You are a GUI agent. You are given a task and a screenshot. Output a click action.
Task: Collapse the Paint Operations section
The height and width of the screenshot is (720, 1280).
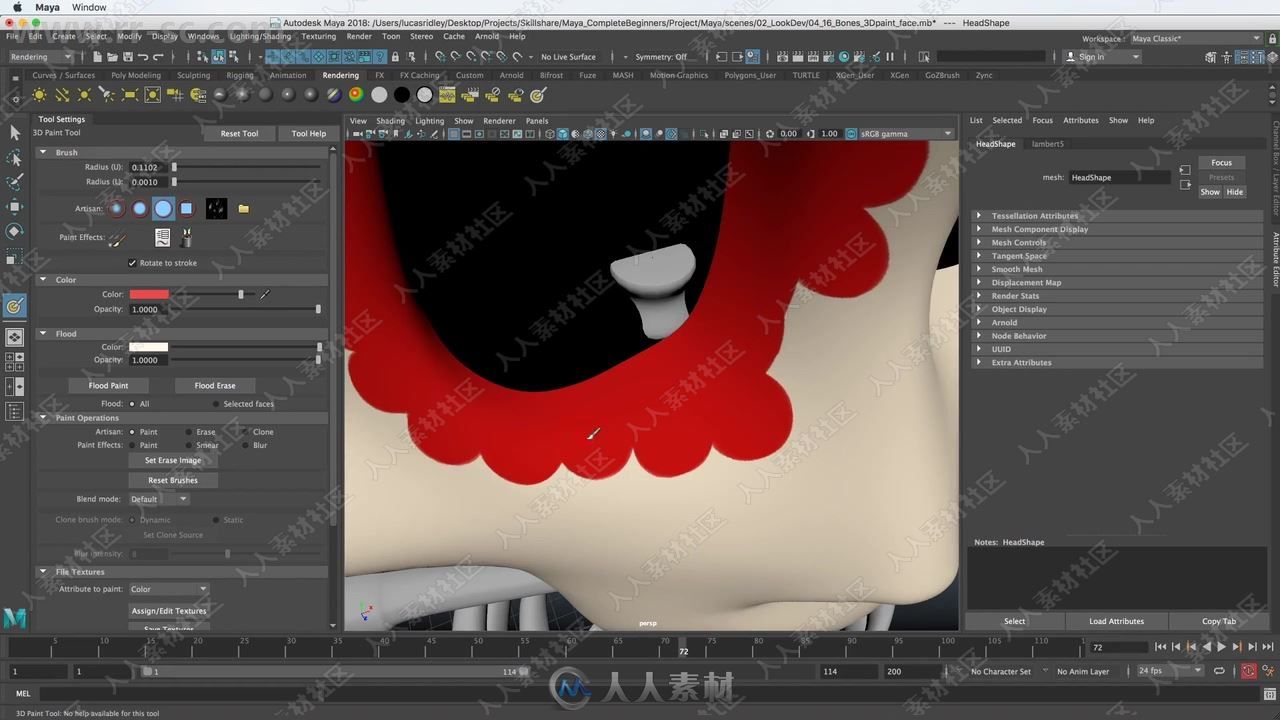pyautogui.click(x=43, y=418)
